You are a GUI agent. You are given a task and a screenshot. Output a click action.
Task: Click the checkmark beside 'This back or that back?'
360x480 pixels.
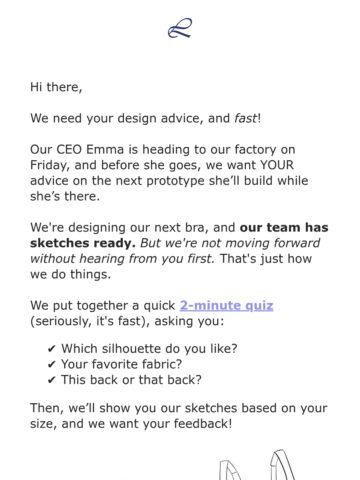51,380
